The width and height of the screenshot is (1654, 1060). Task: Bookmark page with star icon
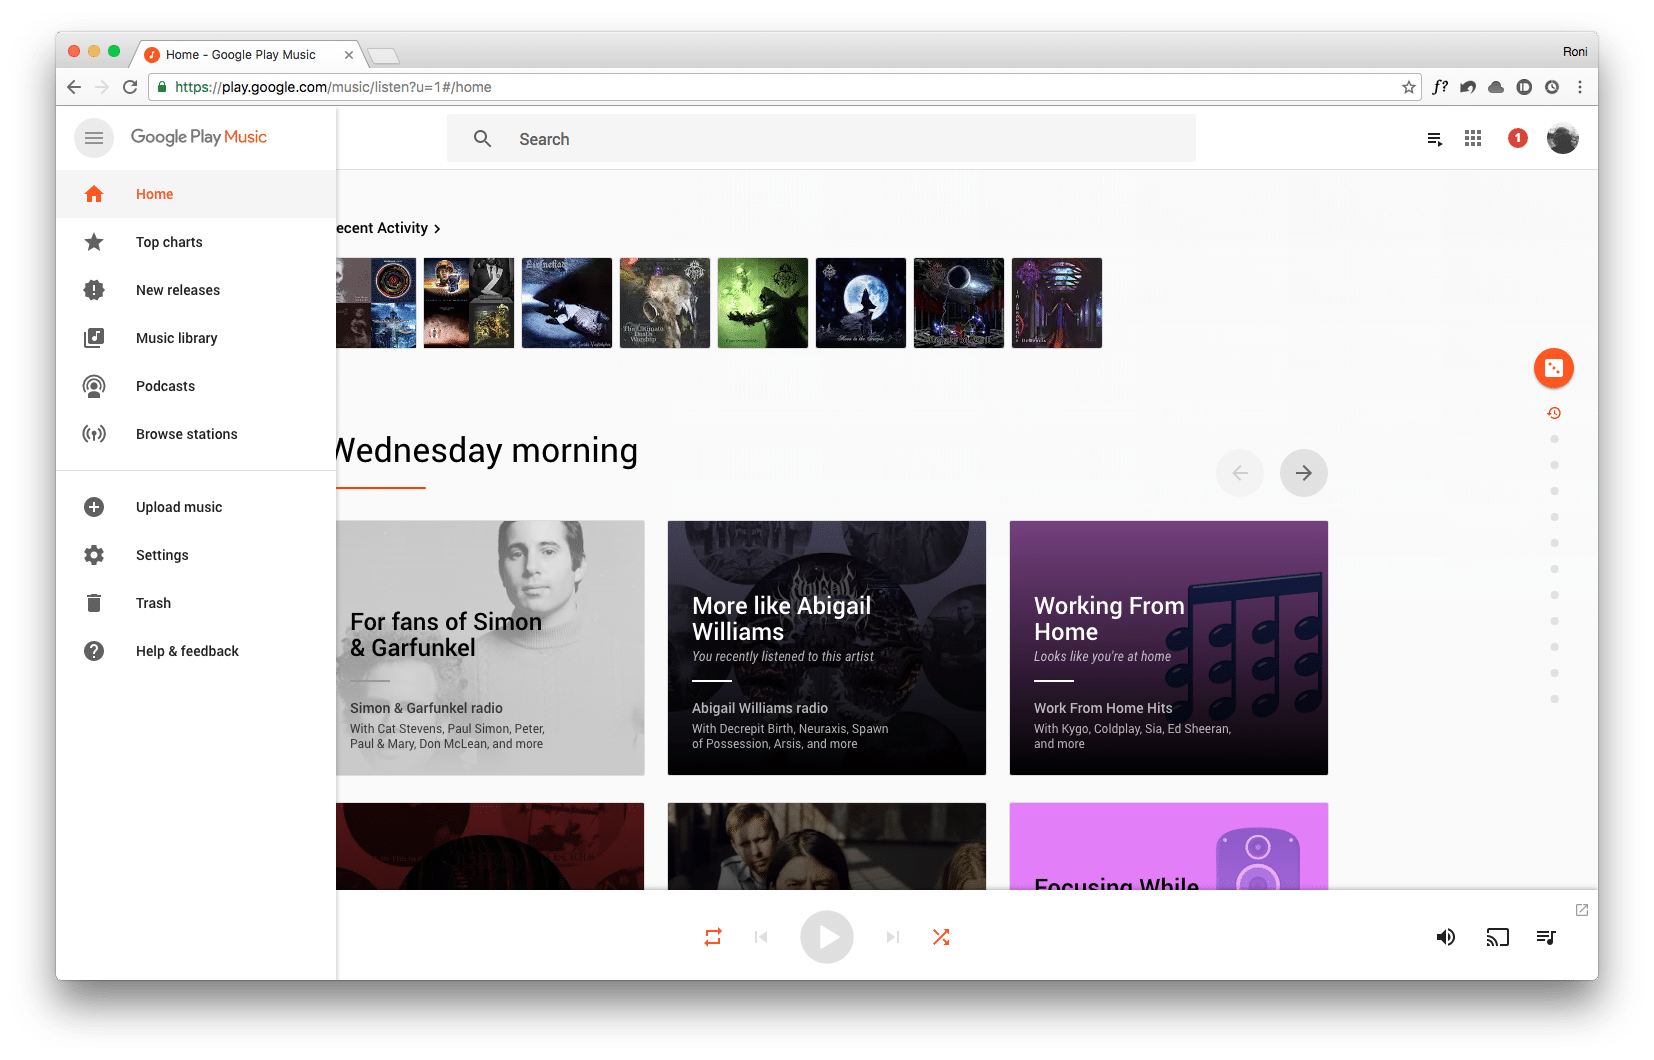click(x=1409, y=87)
